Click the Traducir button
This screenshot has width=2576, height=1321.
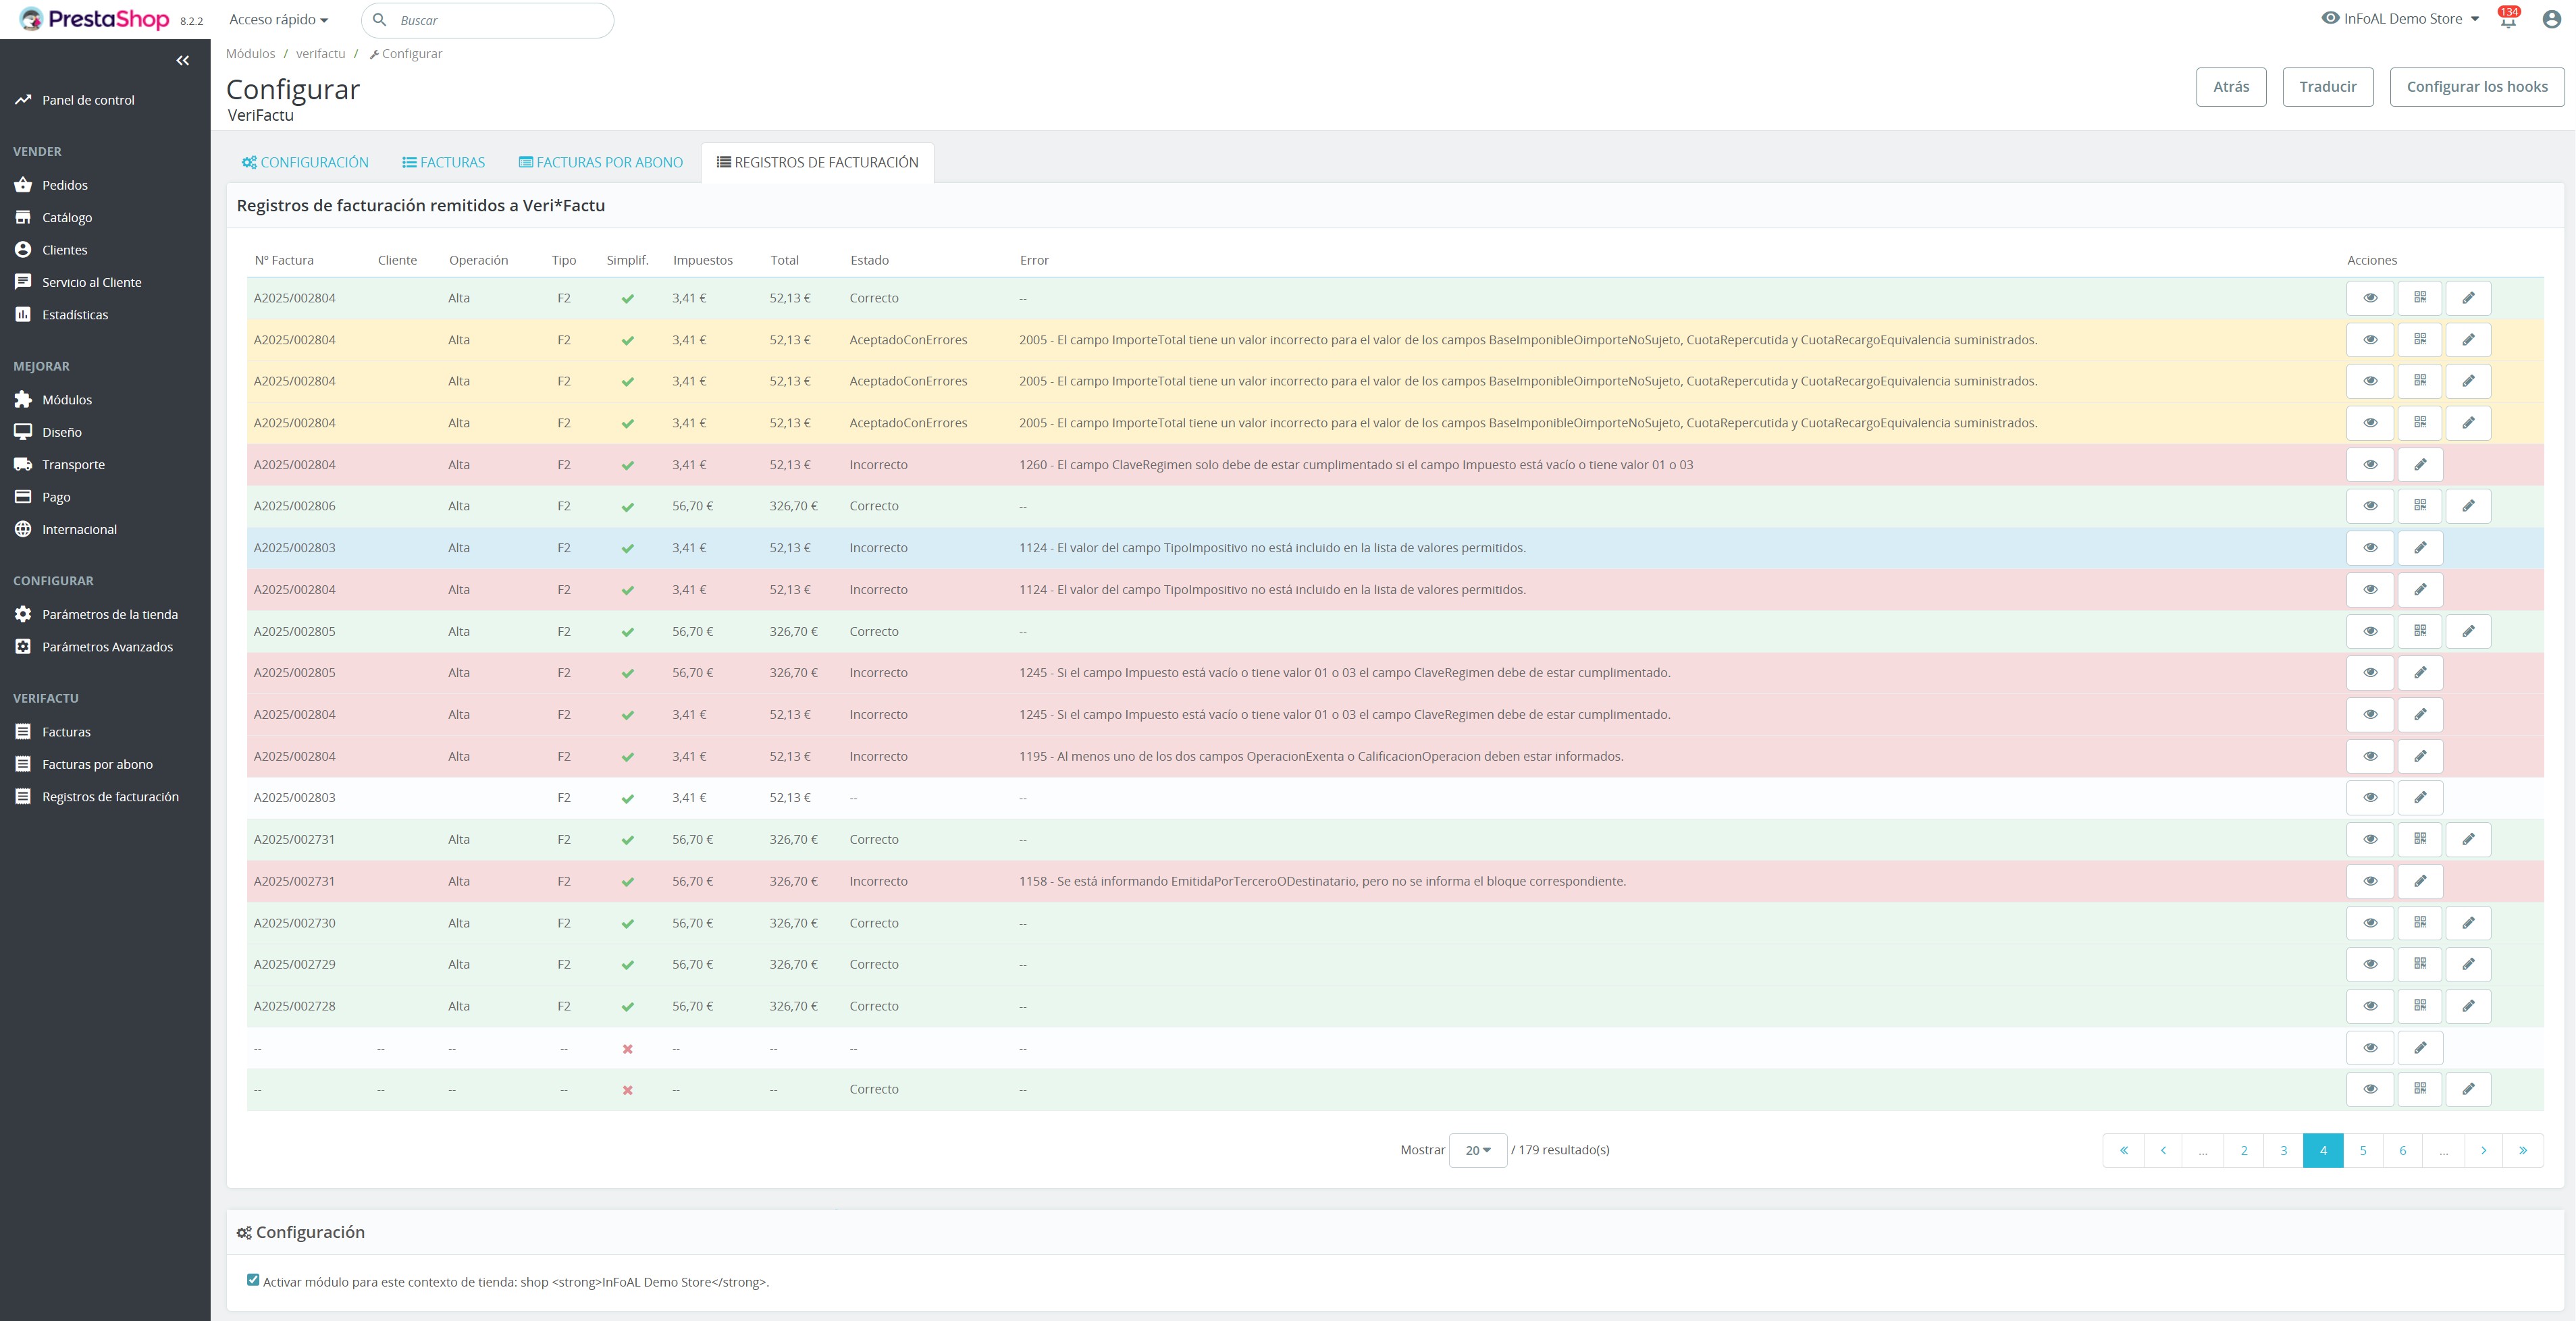(x=2327, y=87)
